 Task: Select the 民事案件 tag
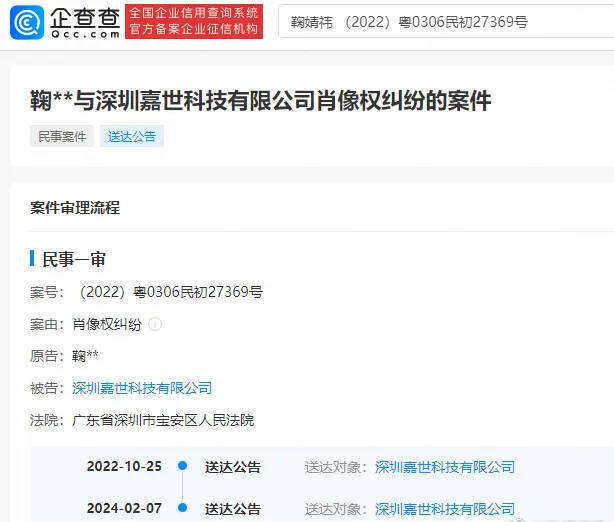point(62,136)
